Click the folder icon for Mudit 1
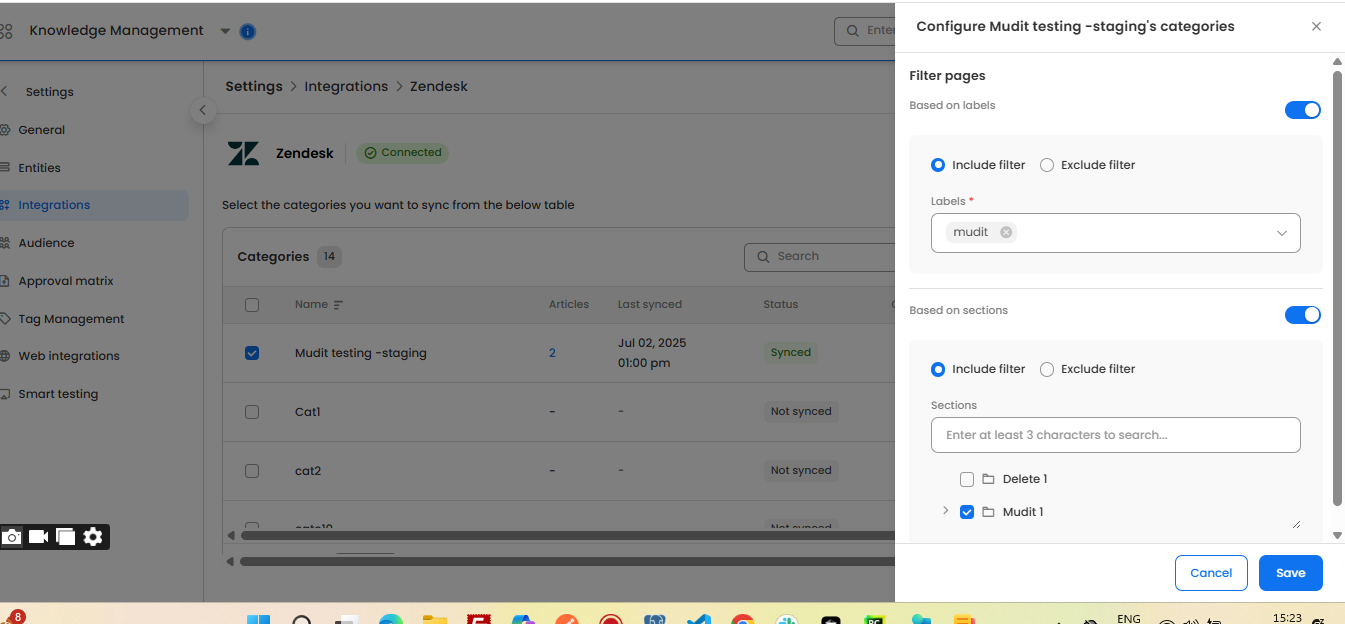The width and height of the screenshot is (1345, 624). coord(988,512)
